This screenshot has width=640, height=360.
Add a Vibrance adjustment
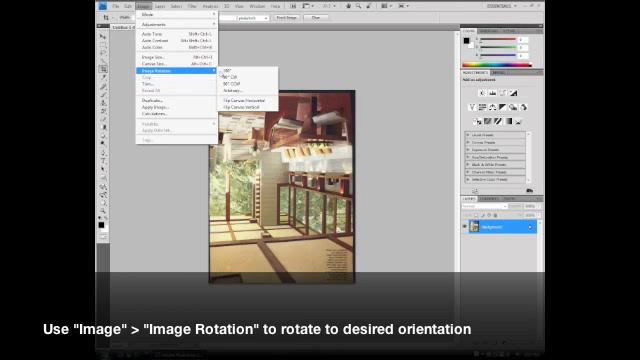(472, 107)
